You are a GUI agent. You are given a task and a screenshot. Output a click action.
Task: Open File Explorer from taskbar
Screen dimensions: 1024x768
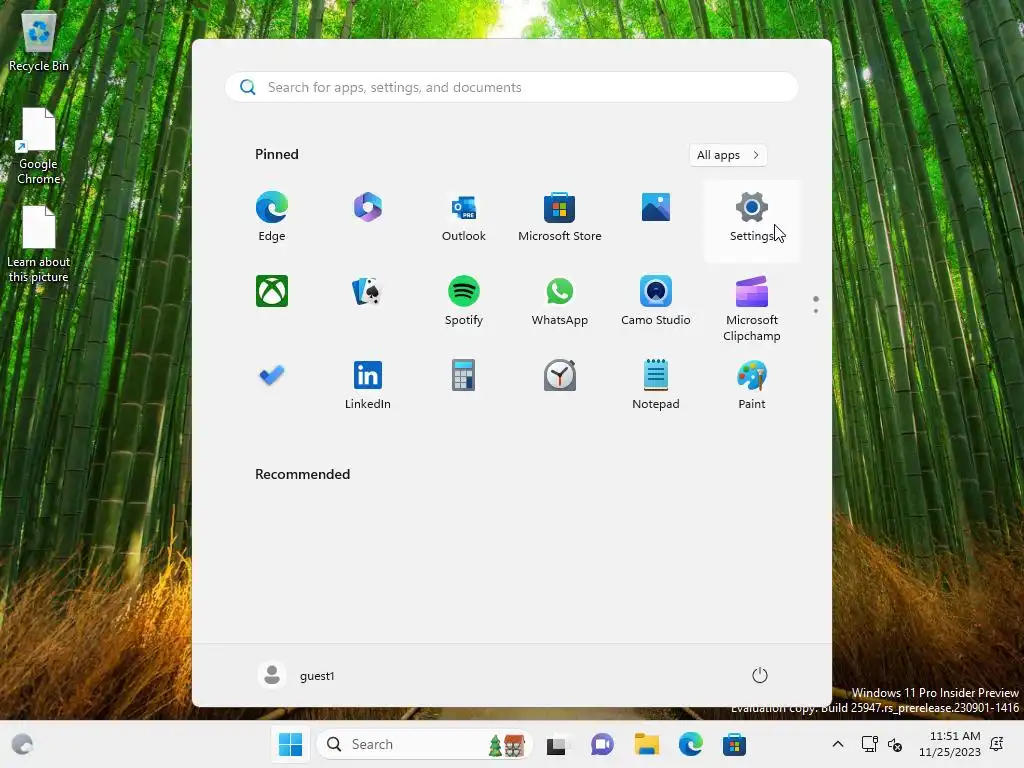pos(647,744)
